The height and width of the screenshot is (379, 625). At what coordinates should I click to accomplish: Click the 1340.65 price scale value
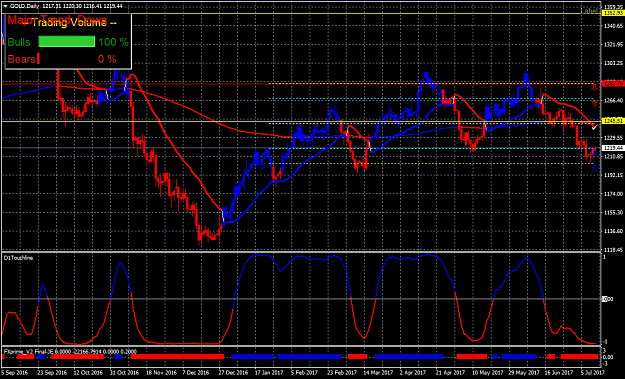[x=613, y=26]
